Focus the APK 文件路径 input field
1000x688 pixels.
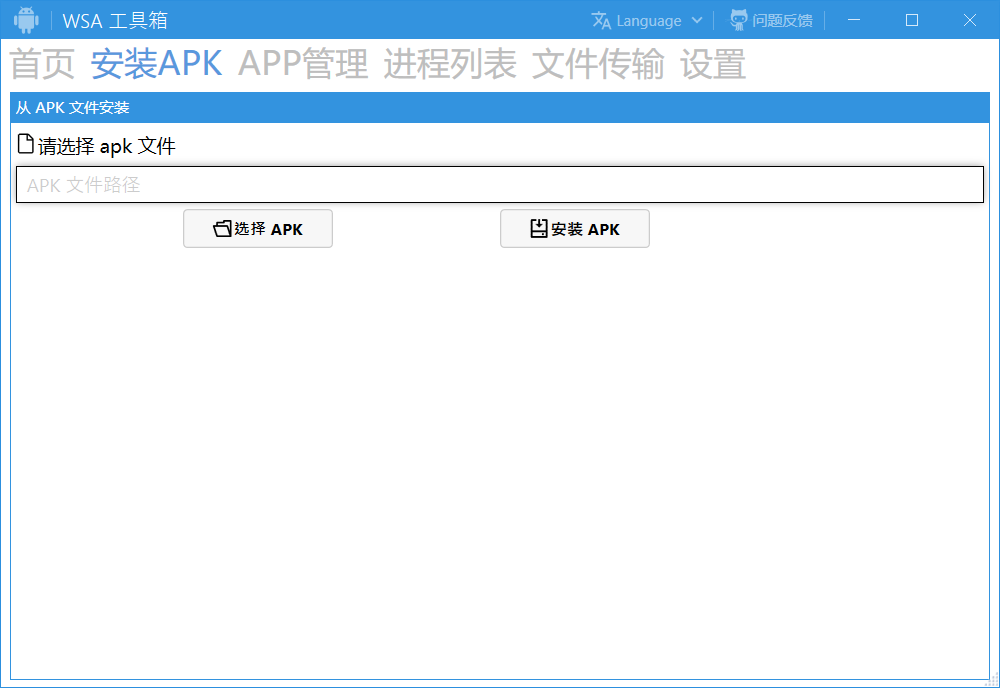499,185
